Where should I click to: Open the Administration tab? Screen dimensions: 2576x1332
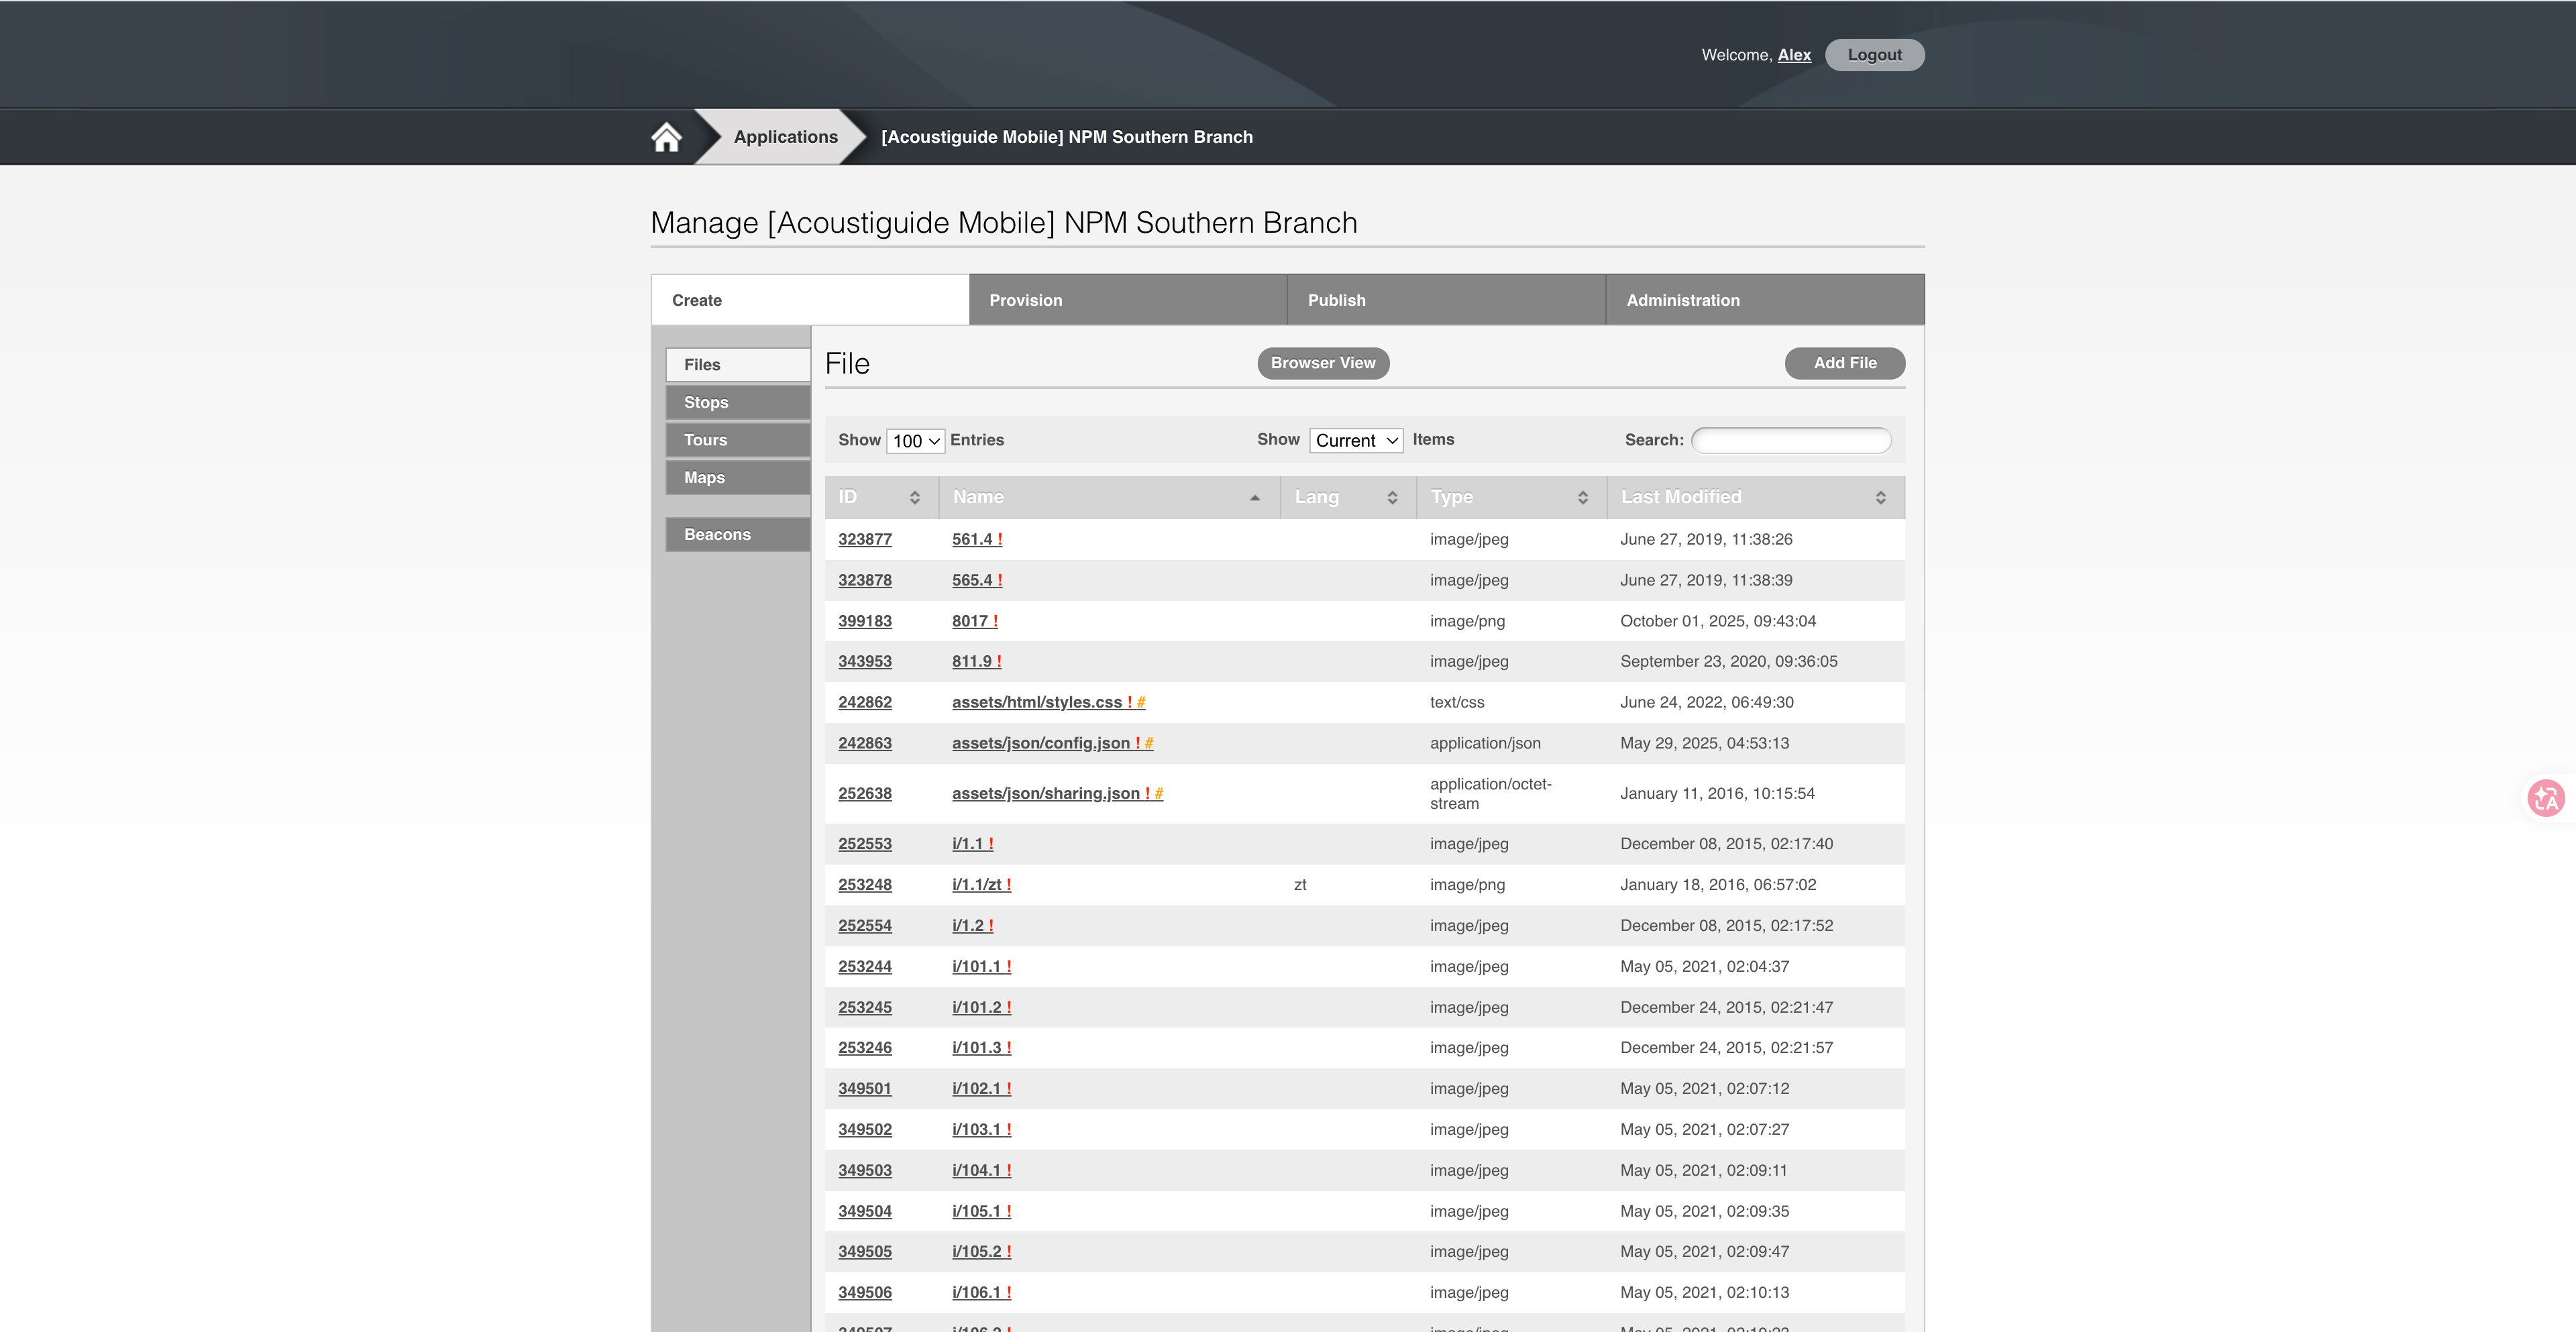1764,300
